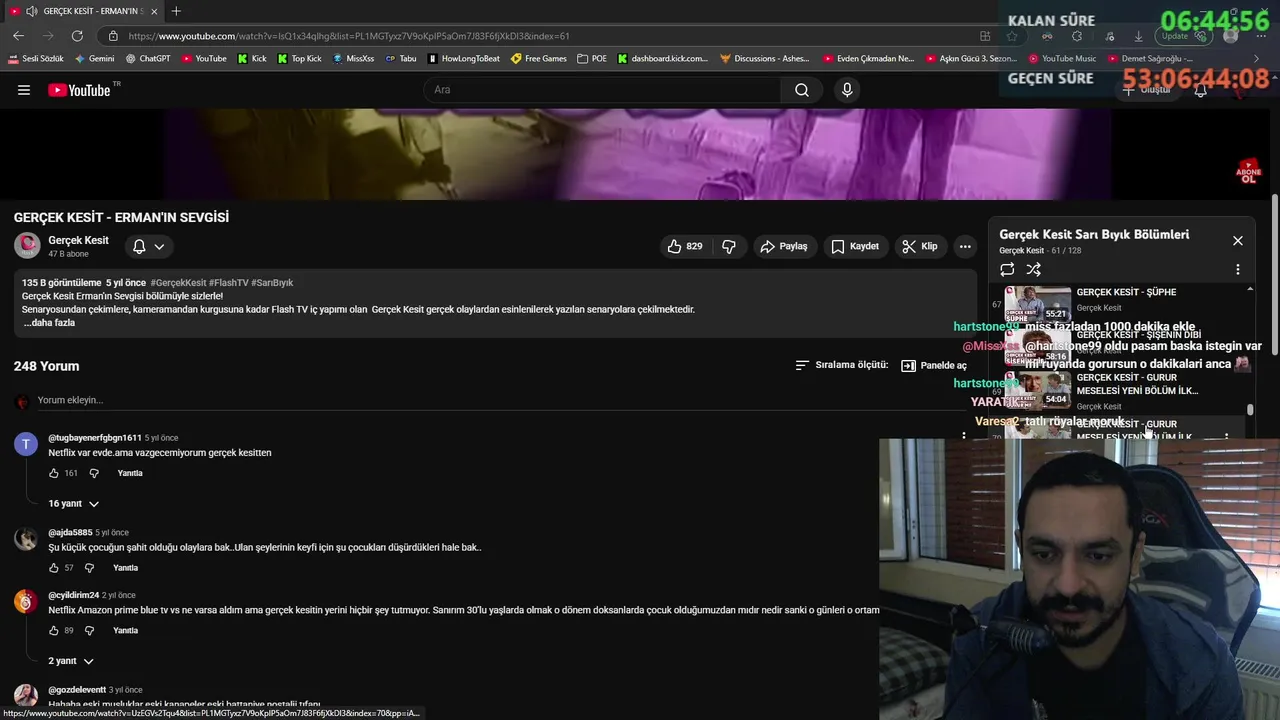
Task: Click the search magnifier button
Action: tap(802, 90)
